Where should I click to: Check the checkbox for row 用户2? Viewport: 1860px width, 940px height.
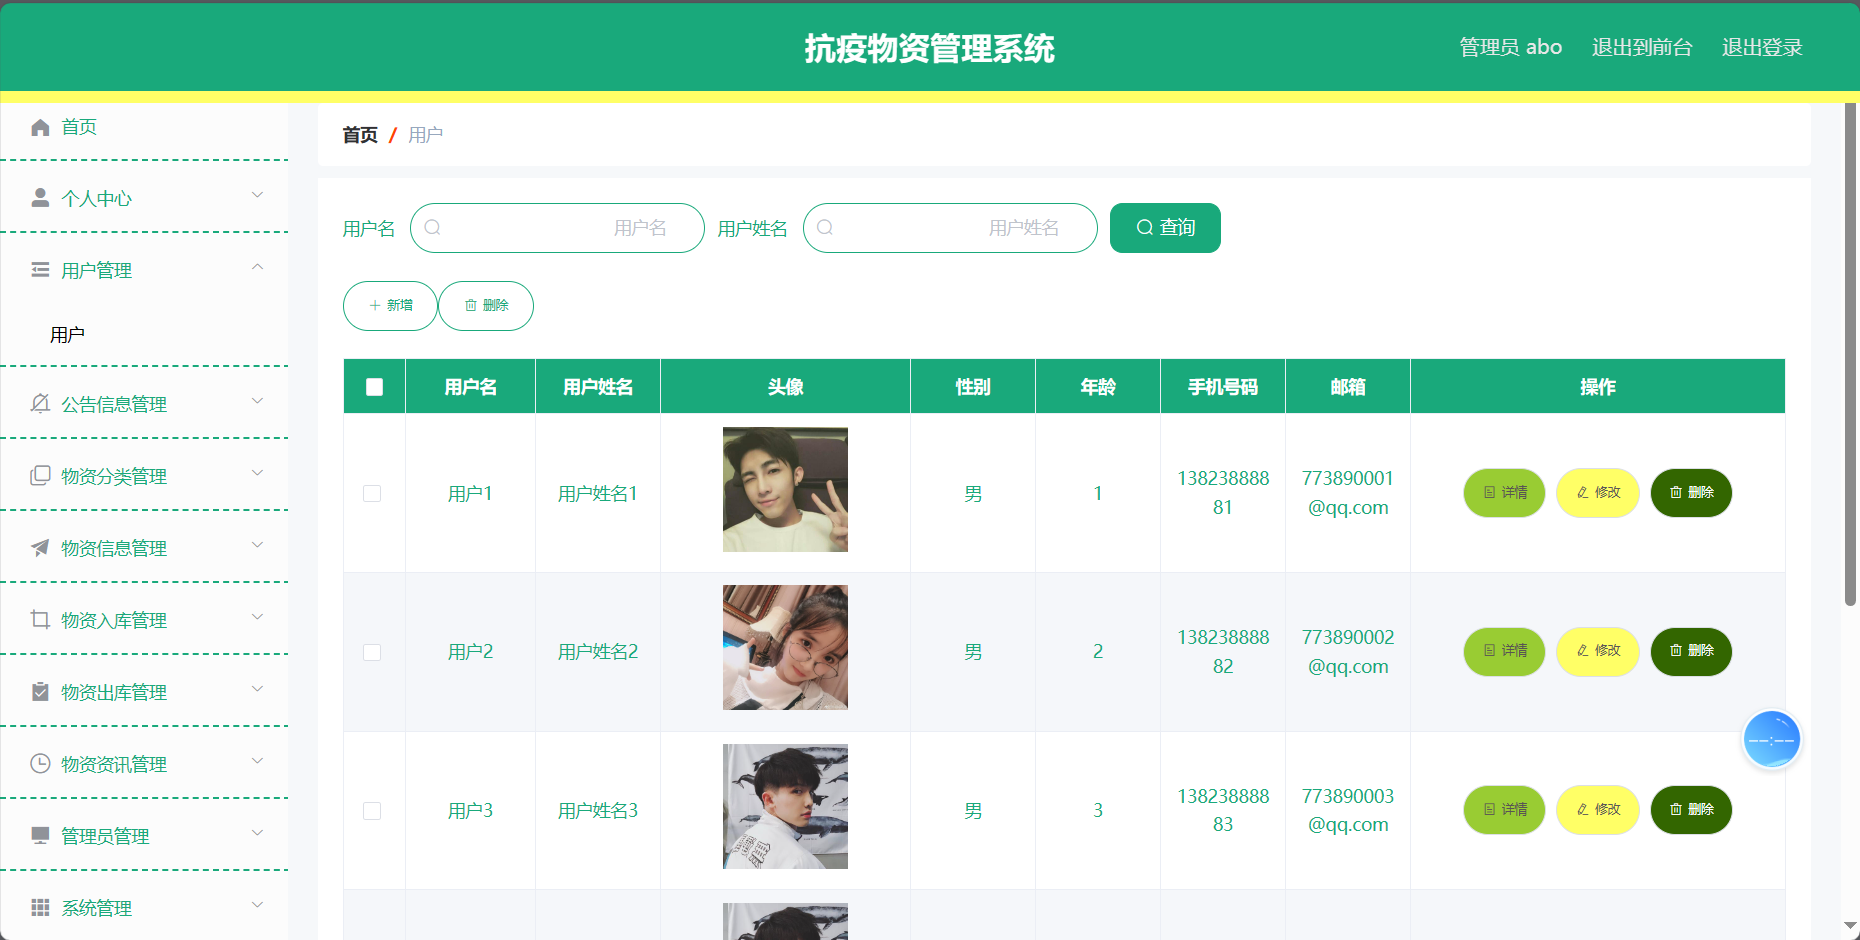click(x=372, y=652)
